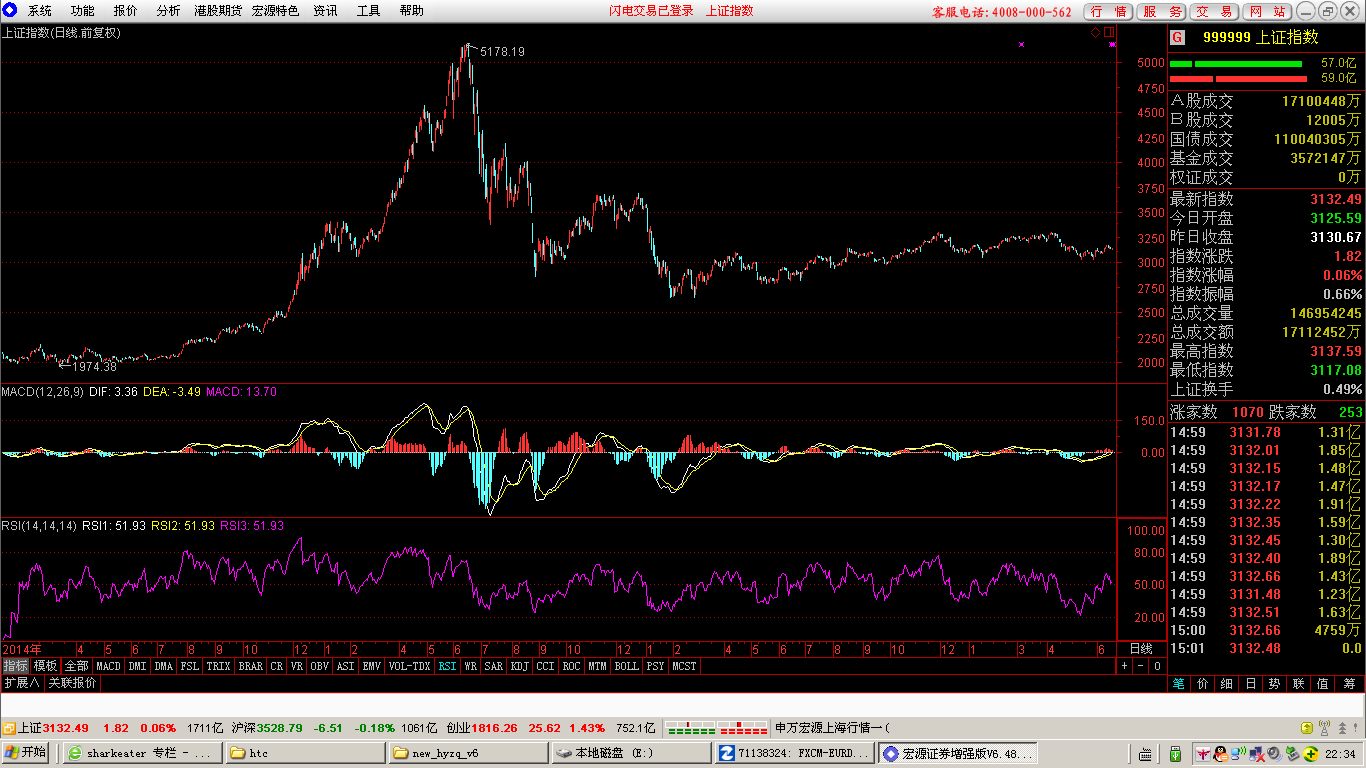Screen dimensions: 1366x768
Task: Open the htc folder taskbar item
Action: [305, 753]
